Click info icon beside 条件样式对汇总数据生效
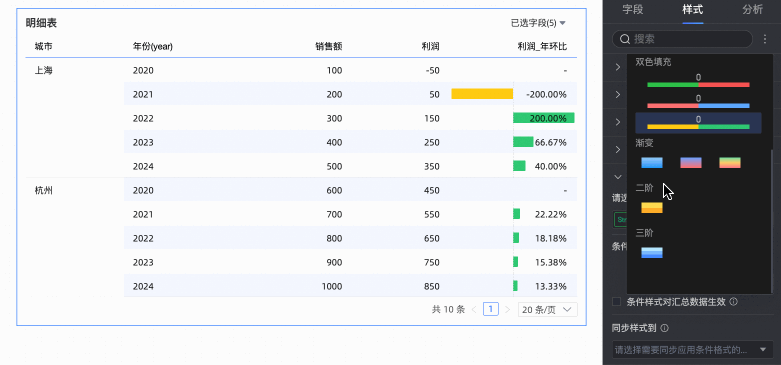781x365 pixels. [x=733, y=302]
